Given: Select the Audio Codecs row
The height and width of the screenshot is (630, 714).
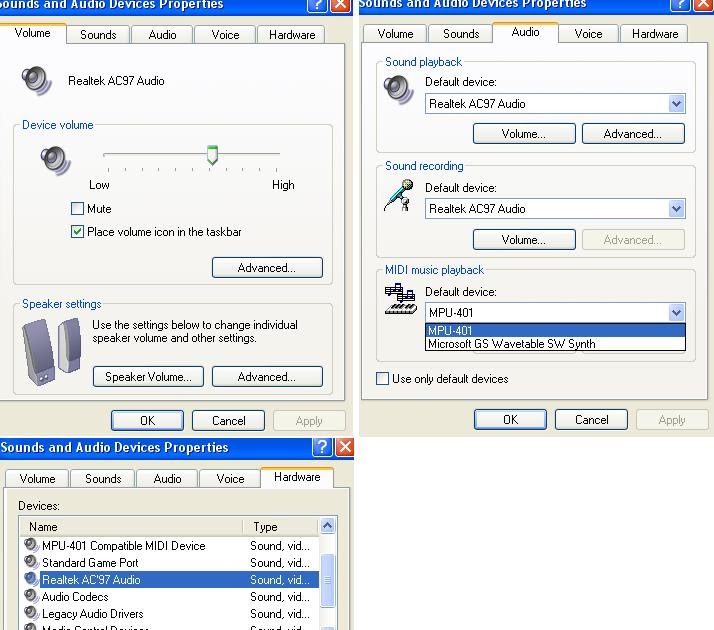Looking at the screenshot, I should click(169, 596).
